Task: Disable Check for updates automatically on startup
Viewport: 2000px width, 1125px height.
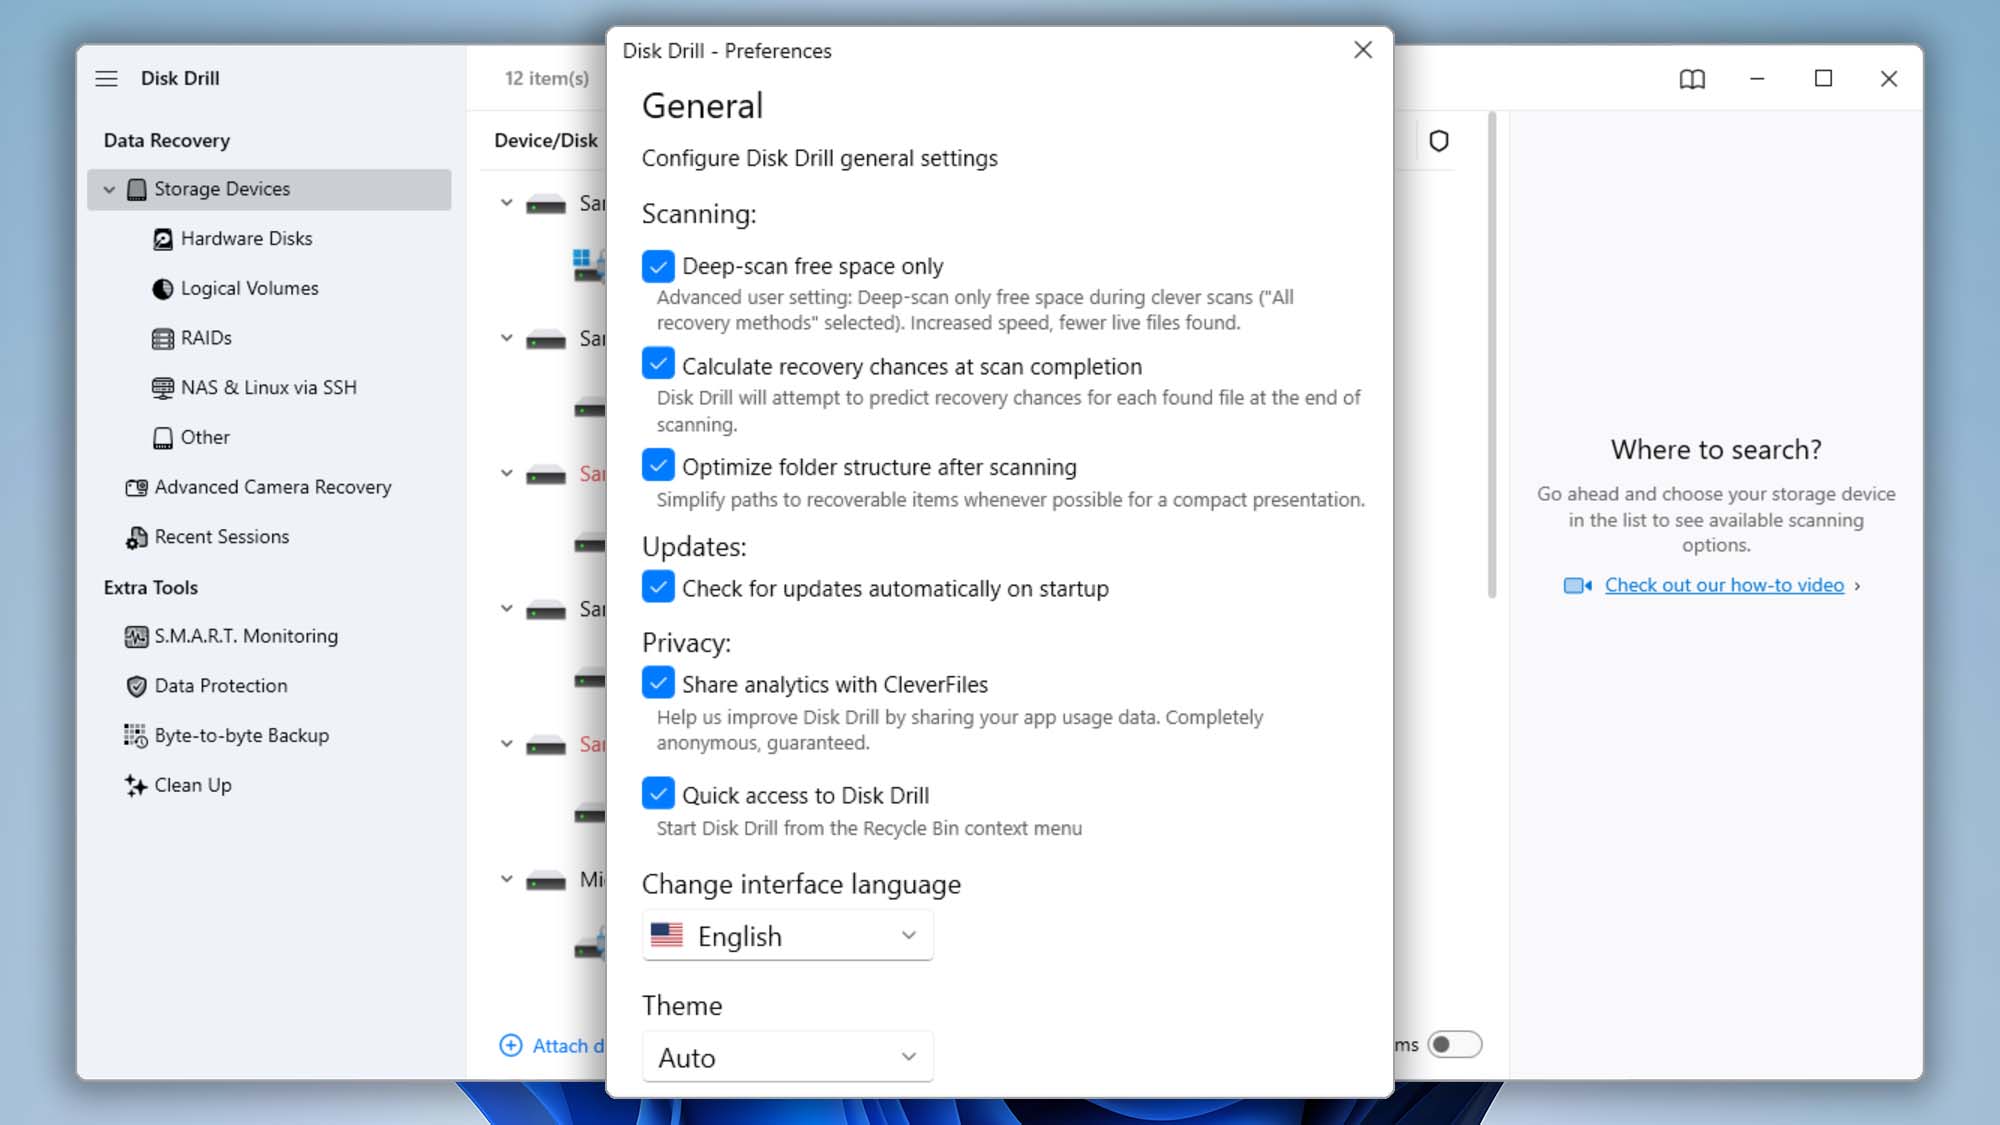Action: click(x=658, y=587)
